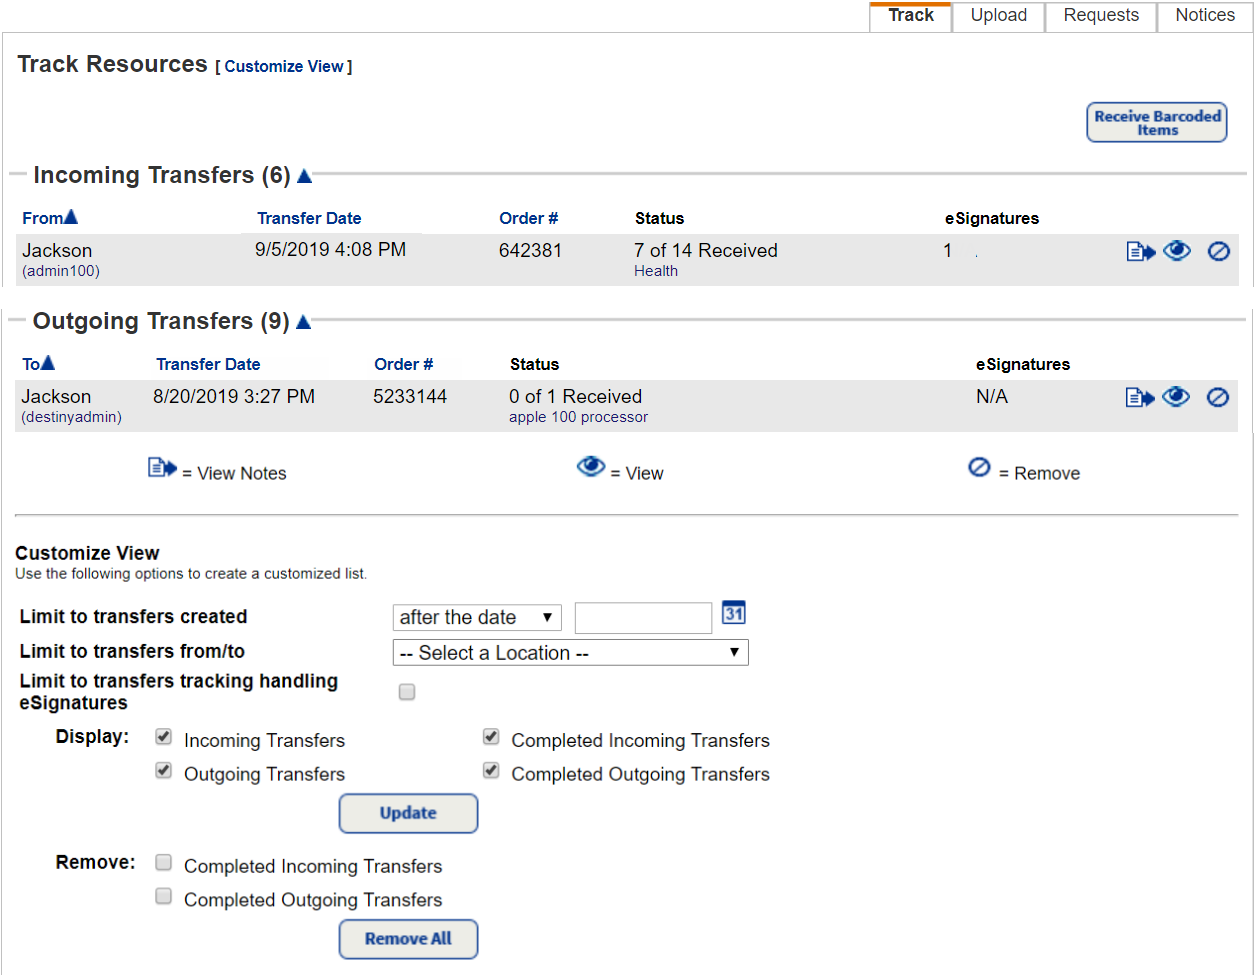Enable tracking handling eSignatures

[407, 691]
